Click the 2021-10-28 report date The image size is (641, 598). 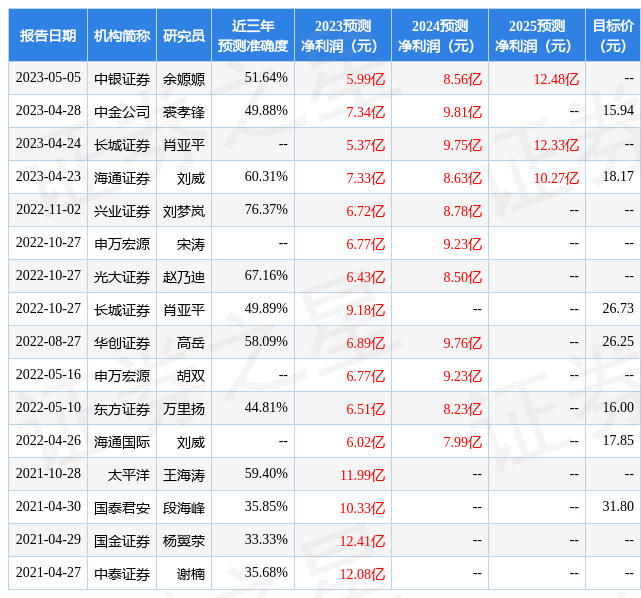point(47,474)
